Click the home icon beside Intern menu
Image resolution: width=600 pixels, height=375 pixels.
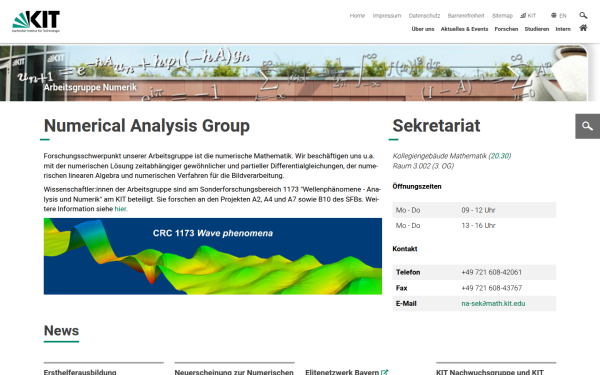click(x=583, y=28)
